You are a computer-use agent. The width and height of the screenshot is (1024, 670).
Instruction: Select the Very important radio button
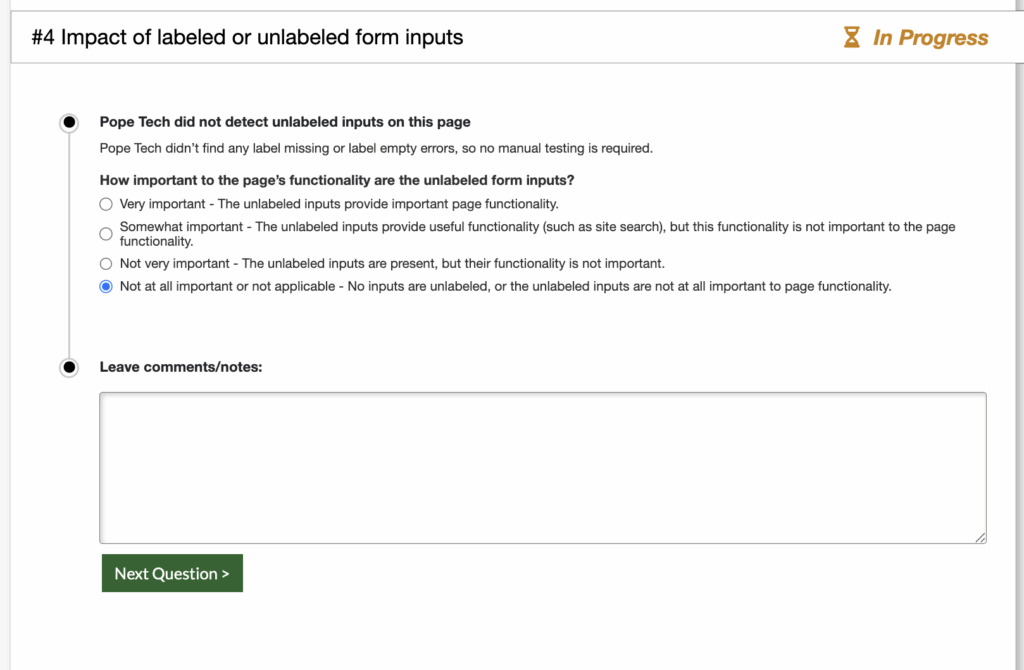(x=106, y=204)
